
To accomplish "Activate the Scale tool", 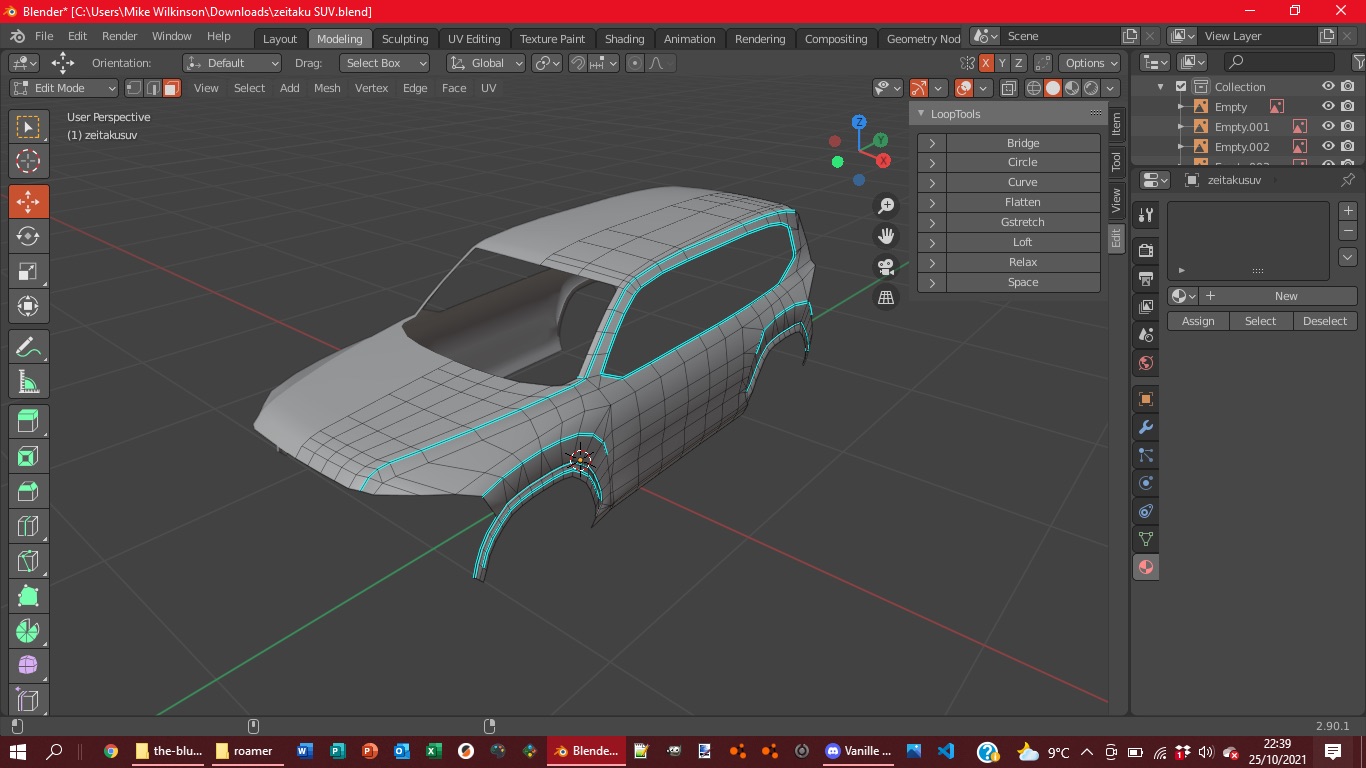I will tap(28, 272).
